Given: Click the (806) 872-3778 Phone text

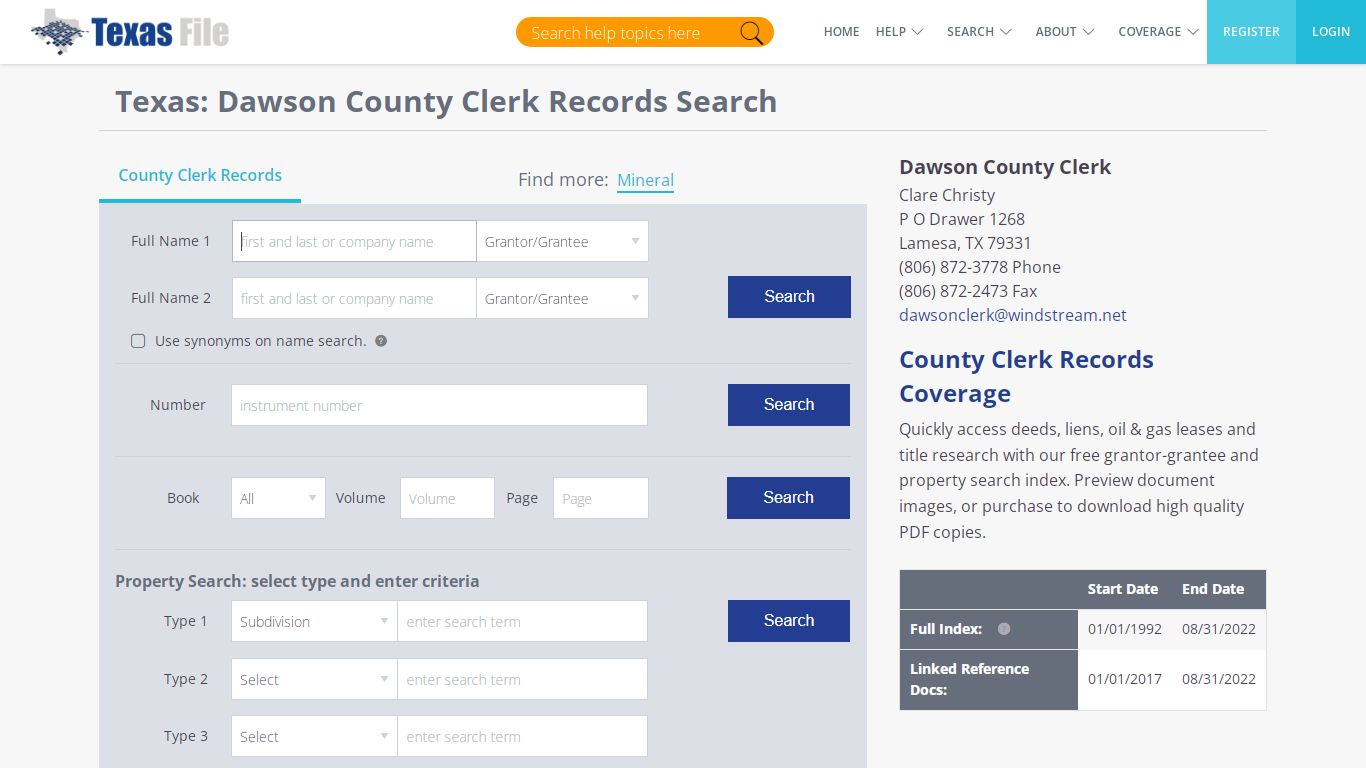Looking at the screenshot, I should tap(980, 267).
